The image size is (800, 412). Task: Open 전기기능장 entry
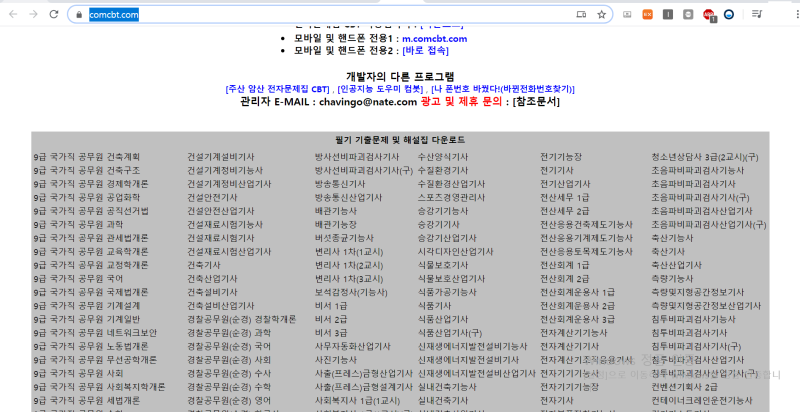pos(561,157)
